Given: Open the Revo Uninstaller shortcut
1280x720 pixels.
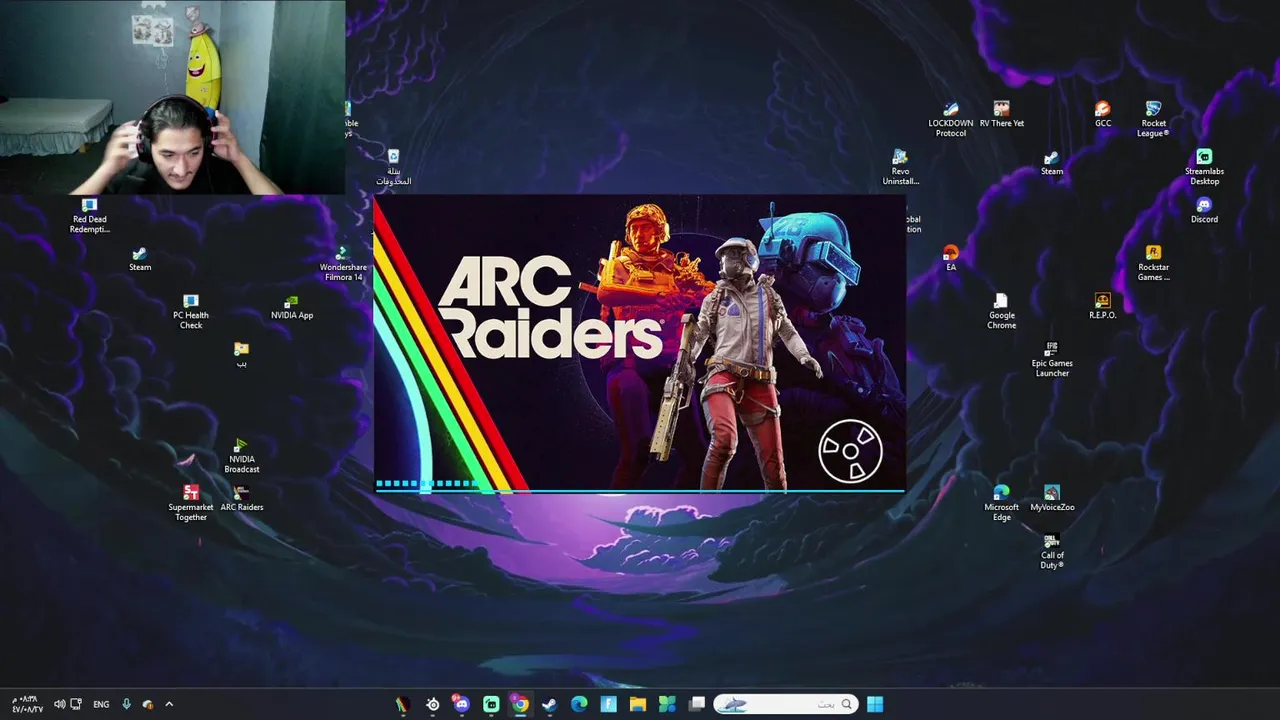Looking at the screenshot, I should click(900, 167).
